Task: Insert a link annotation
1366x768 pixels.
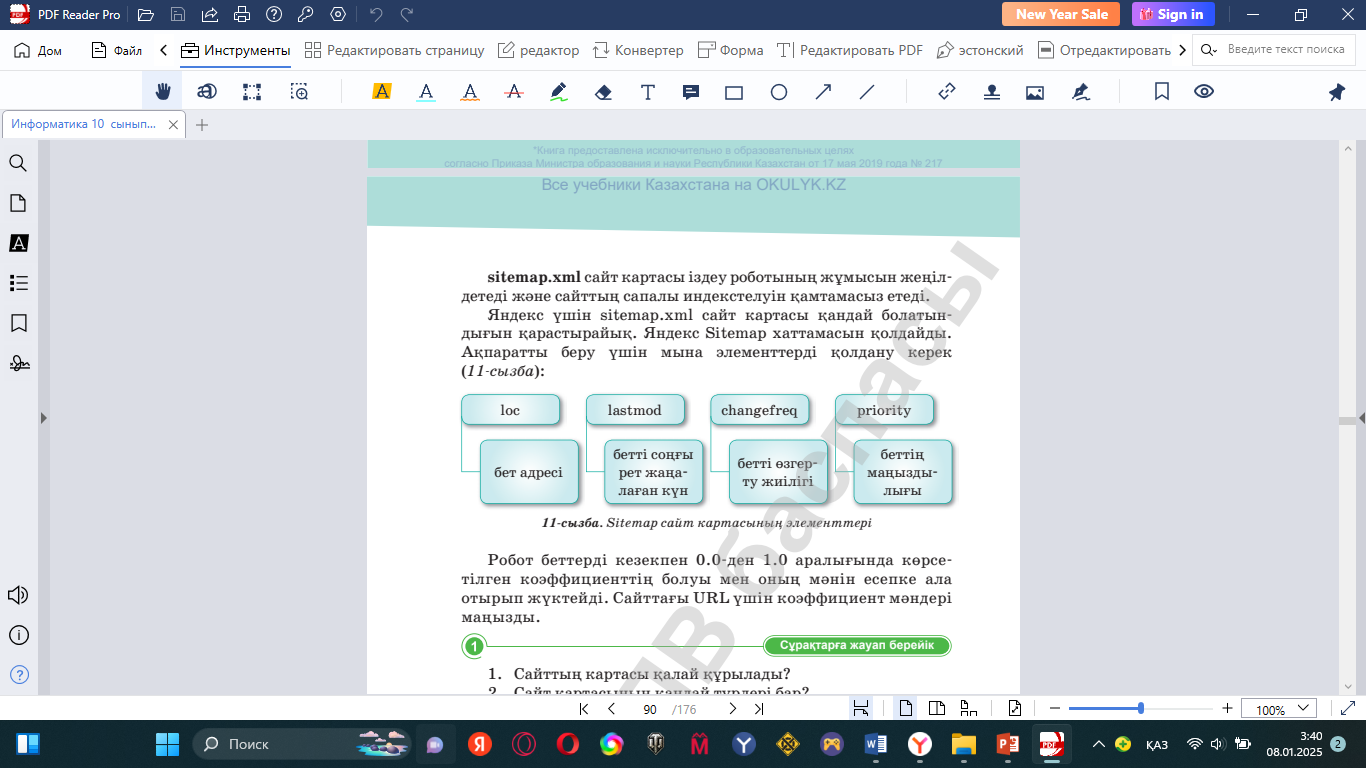Action: click(x=947, y=92)
